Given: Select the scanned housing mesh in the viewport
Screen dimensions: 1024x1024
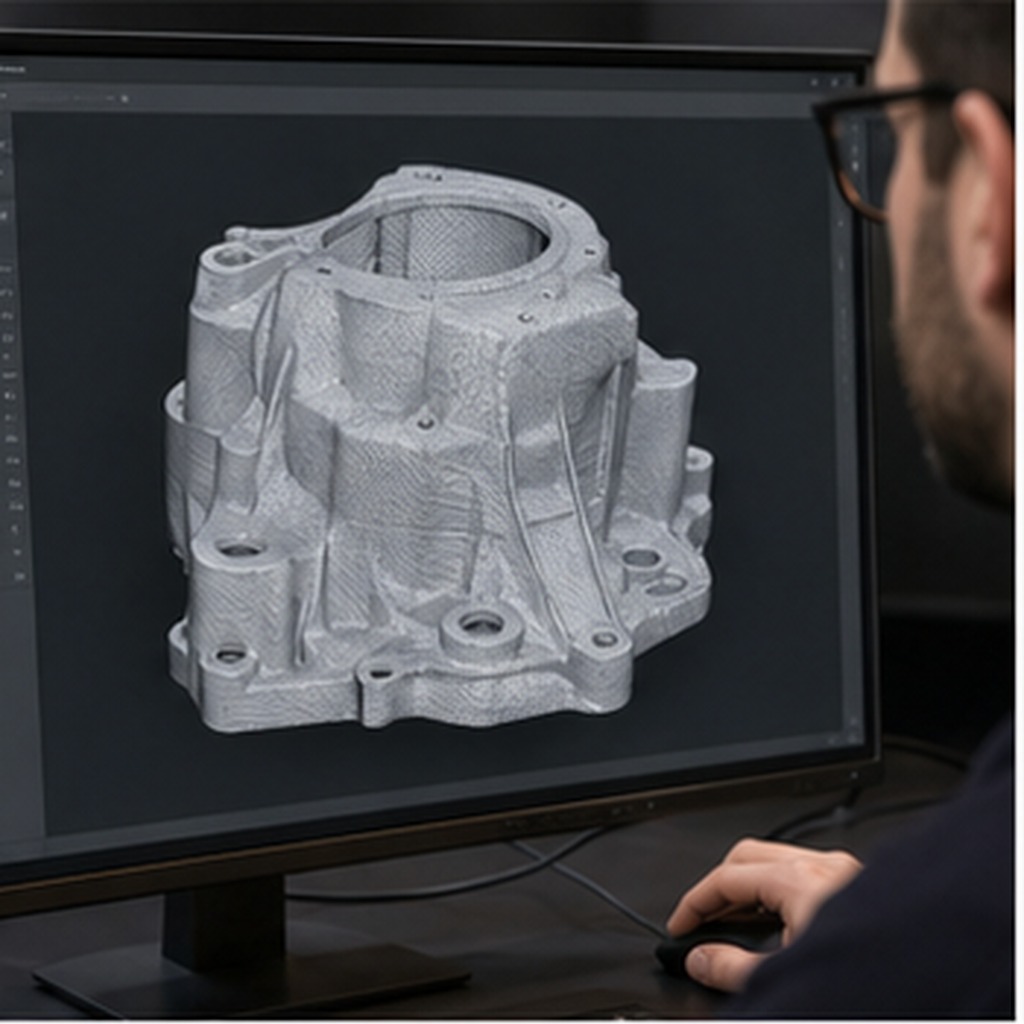Looking at the screenshot, I should pos(438,451).
